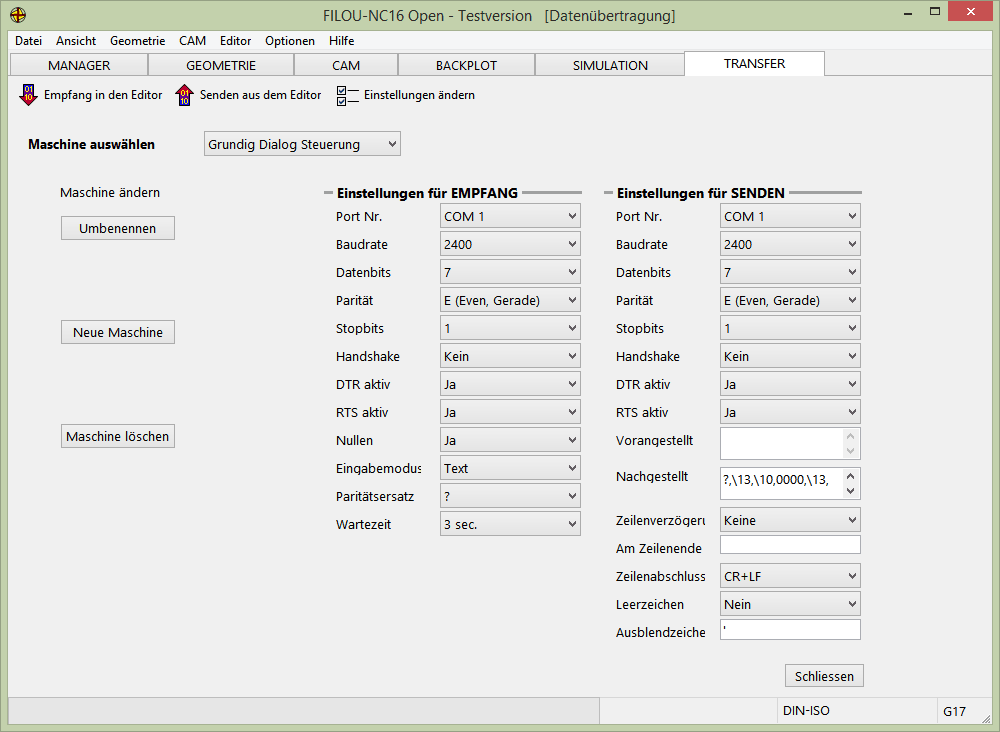Open EMPFANG Port Nr. dropdown
The height and width of the screenshot is (732, 1000).
(510, 216)
